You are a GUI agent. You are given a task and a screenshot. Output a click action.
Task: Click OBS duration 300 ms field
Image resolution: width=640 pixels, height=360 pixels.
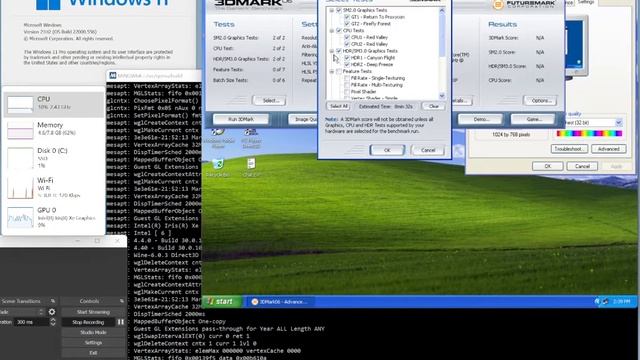[x=32, y=322]
